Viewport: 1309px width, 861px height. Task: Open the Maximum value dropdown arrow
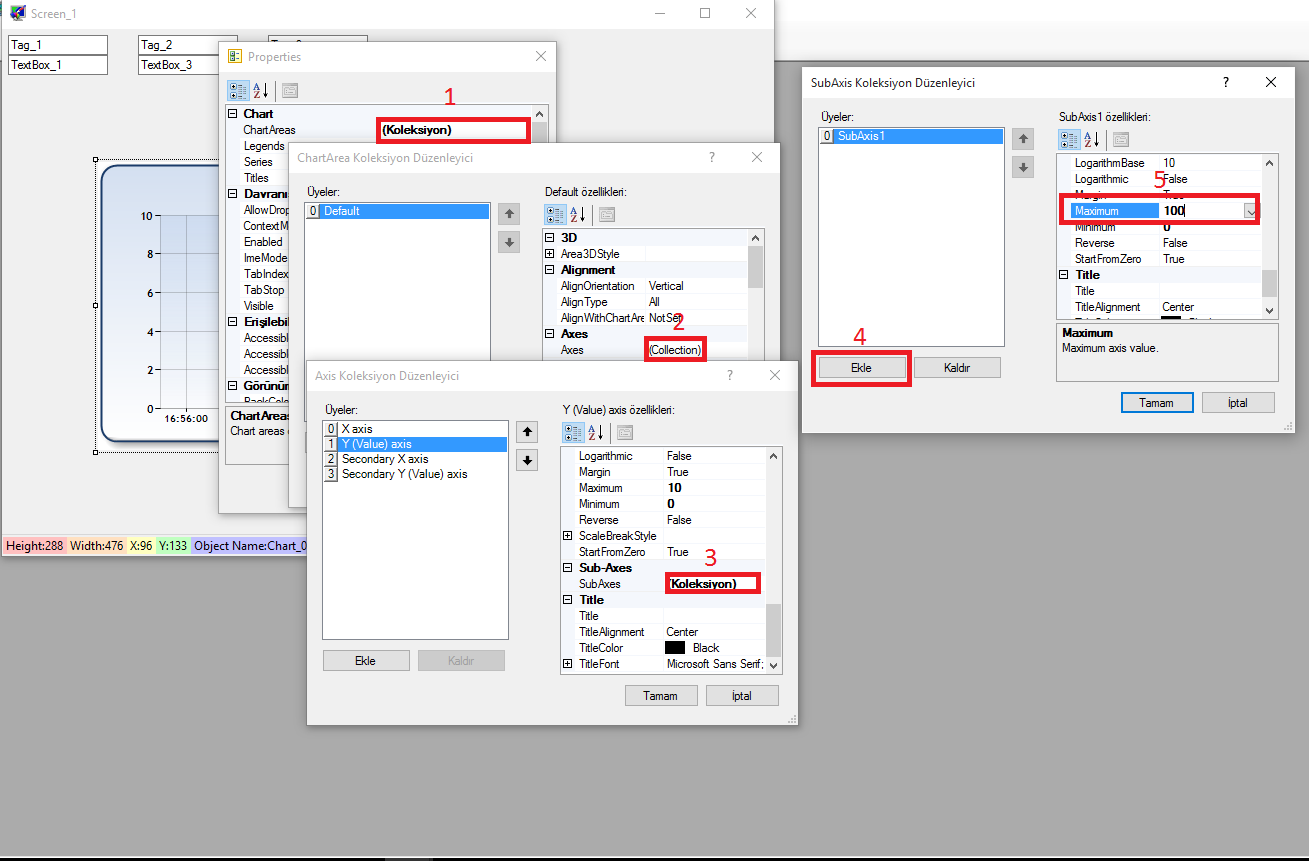coord(1250,211)
